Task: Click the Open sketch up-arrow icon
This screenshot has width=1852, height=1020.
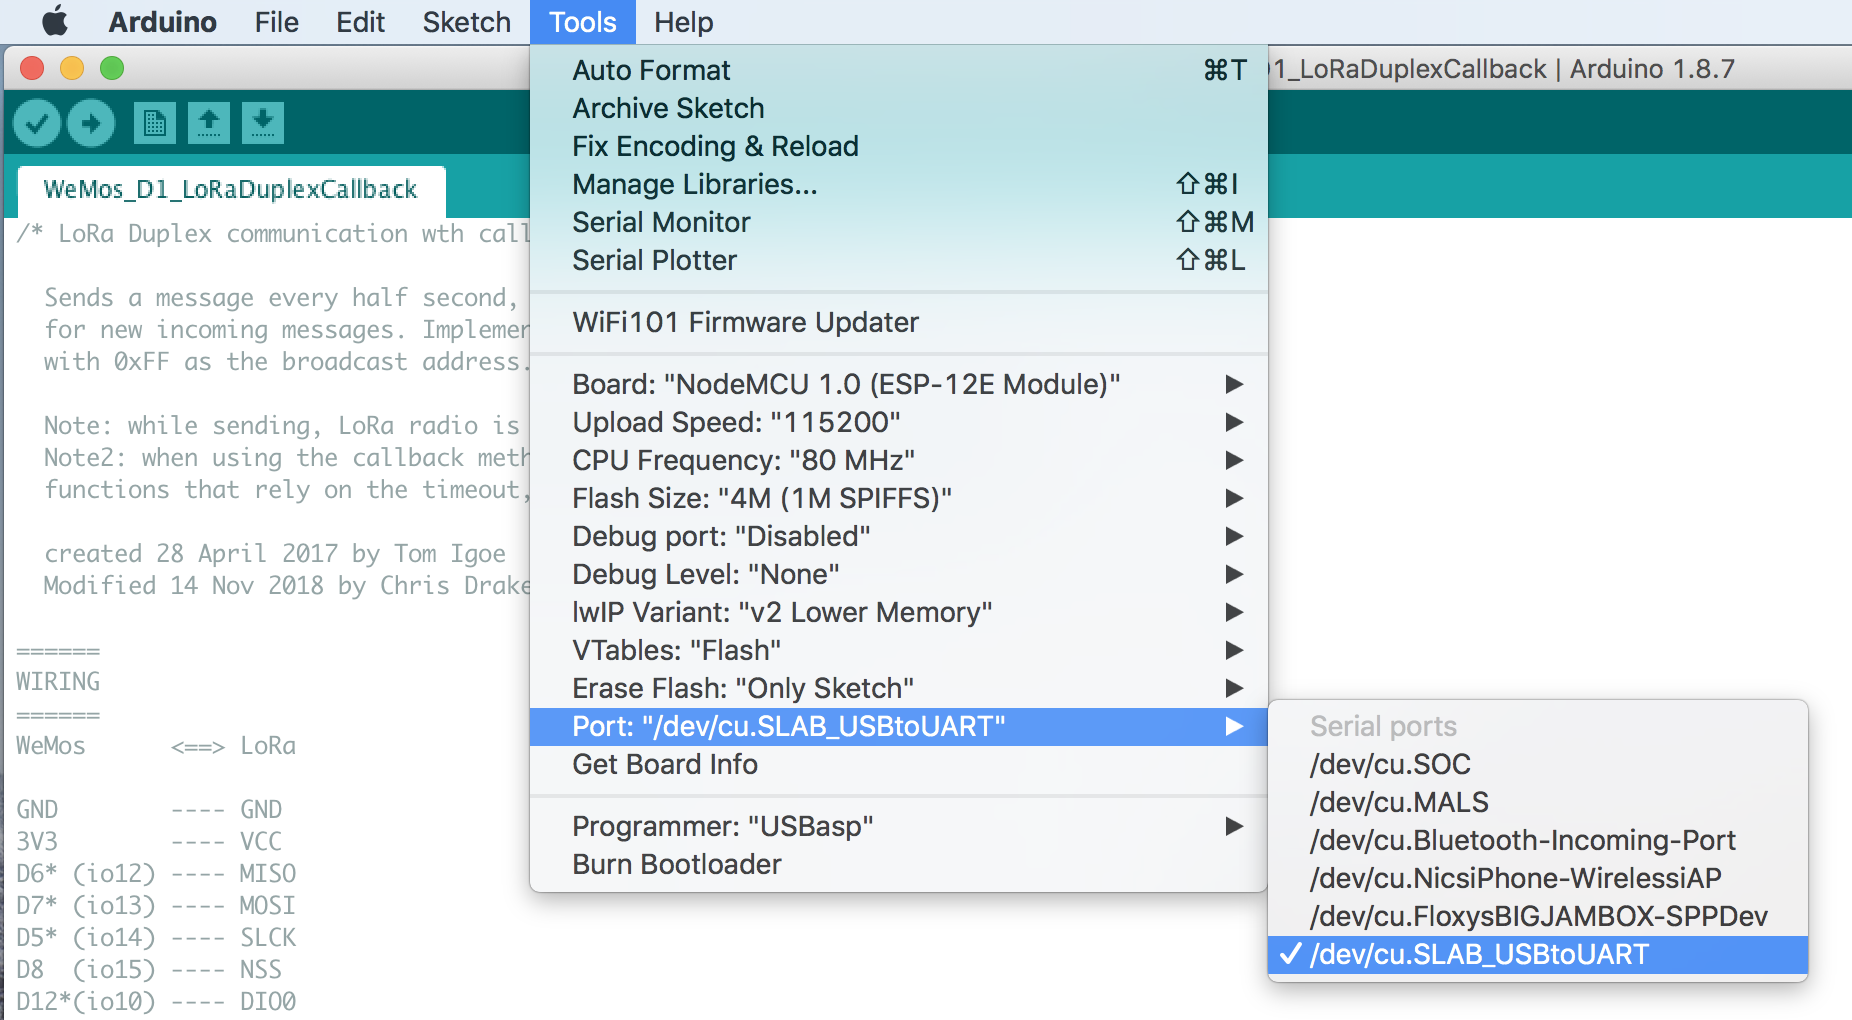Action: [208, 123]
